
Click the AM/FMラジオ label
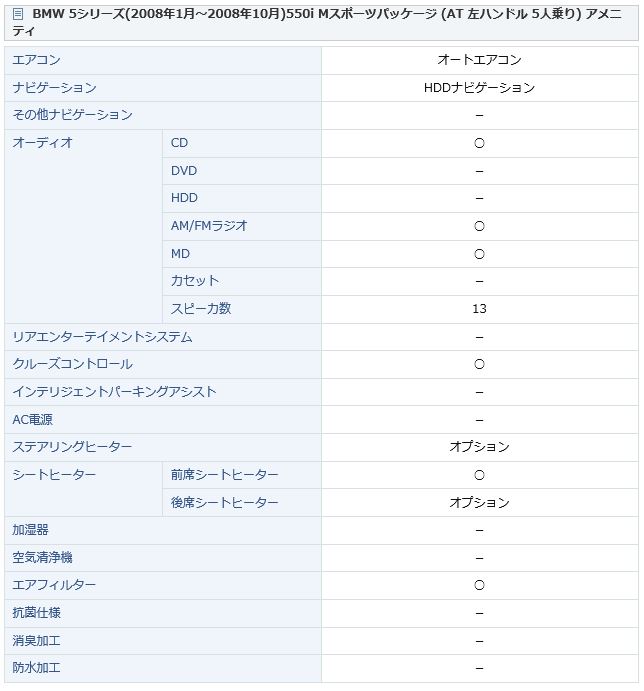(209, 226)
